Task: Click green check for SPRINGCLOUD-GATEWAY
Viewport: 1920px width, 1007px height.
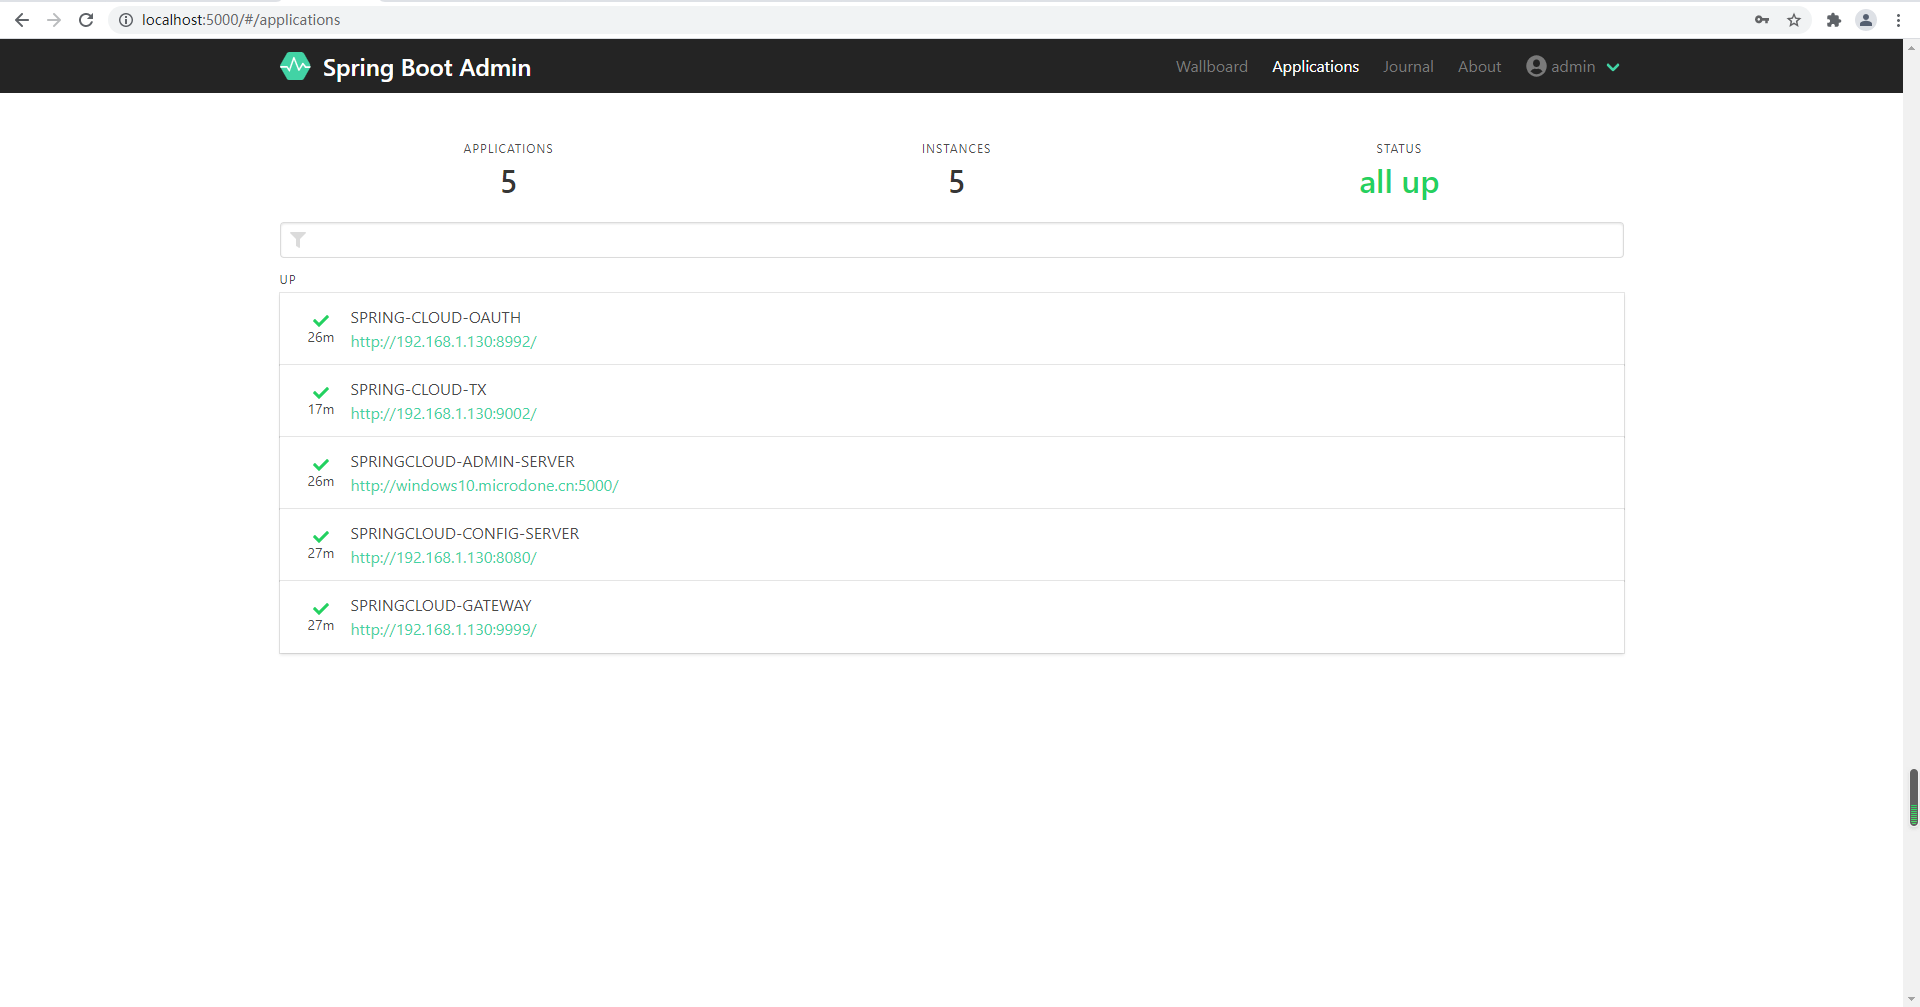Action: [x=321, y=608]
